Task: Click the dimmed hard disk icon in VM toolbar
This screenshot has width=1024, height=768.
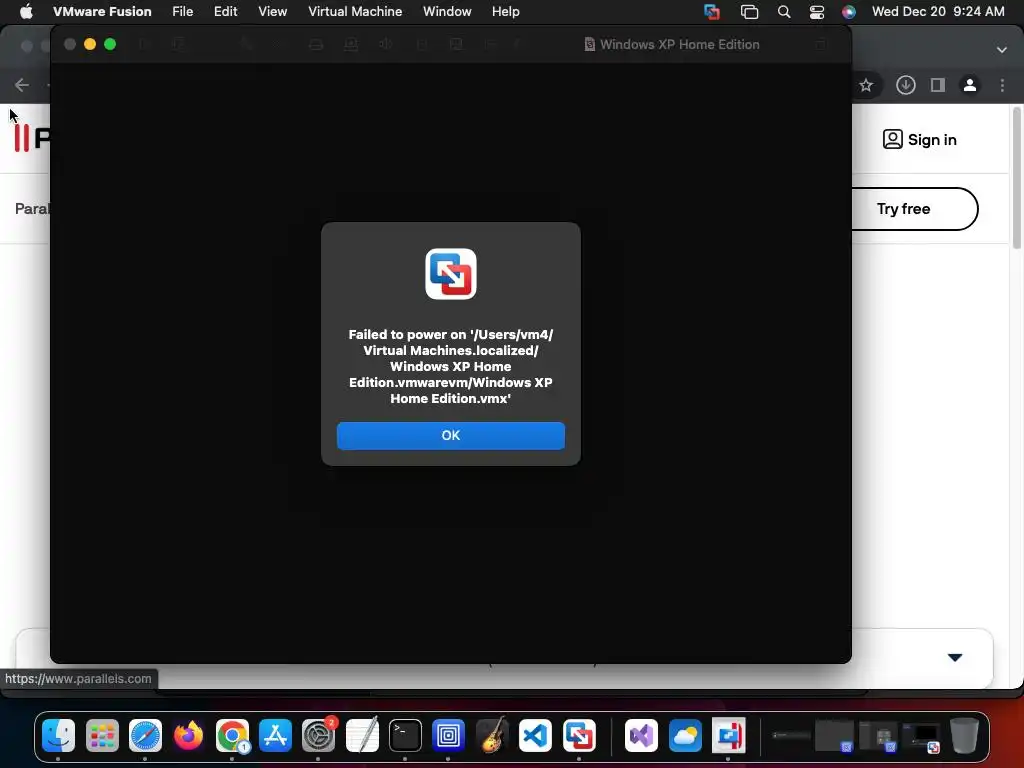Action: tap(316, 44)
